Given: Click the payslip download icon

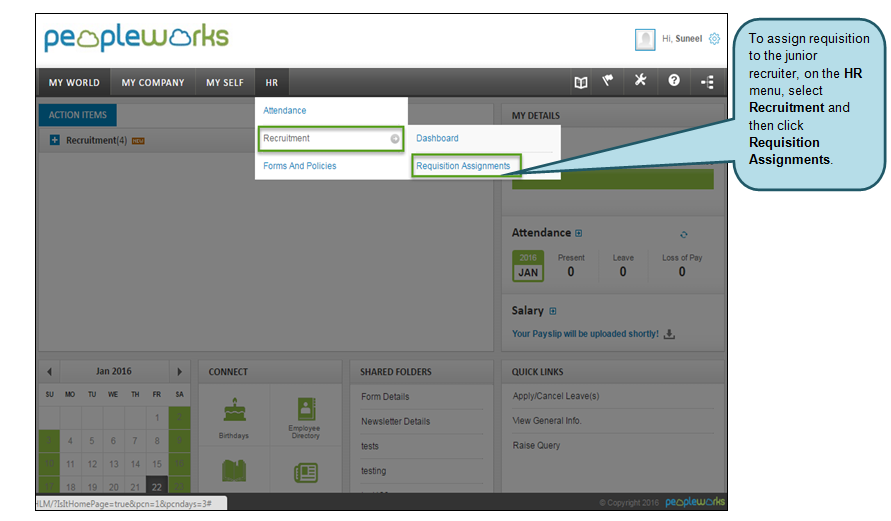Looking at the screenshot, I should point(669,334).
